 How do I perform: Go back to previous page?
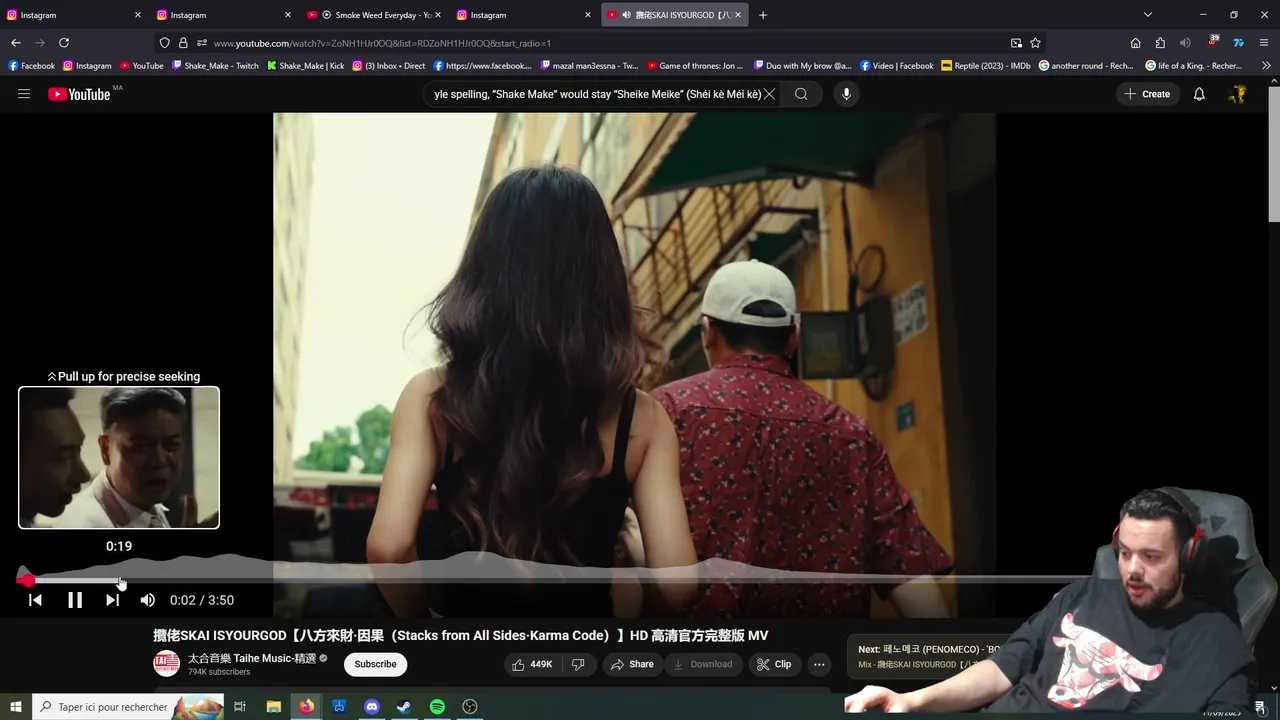16,43
